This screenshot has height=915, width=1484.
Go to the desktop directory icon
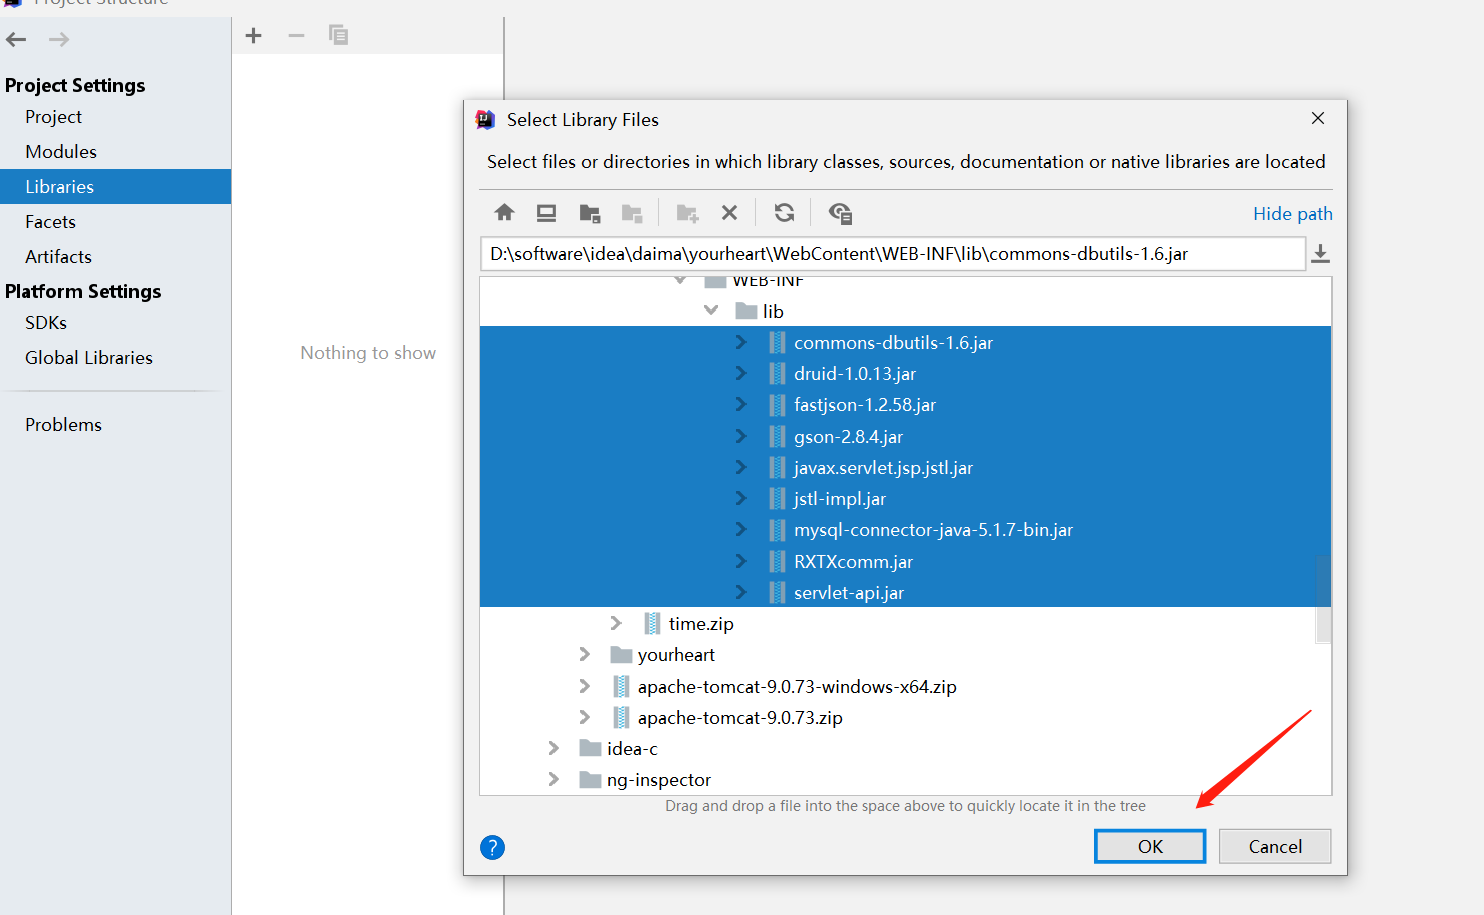click(546, 212)
